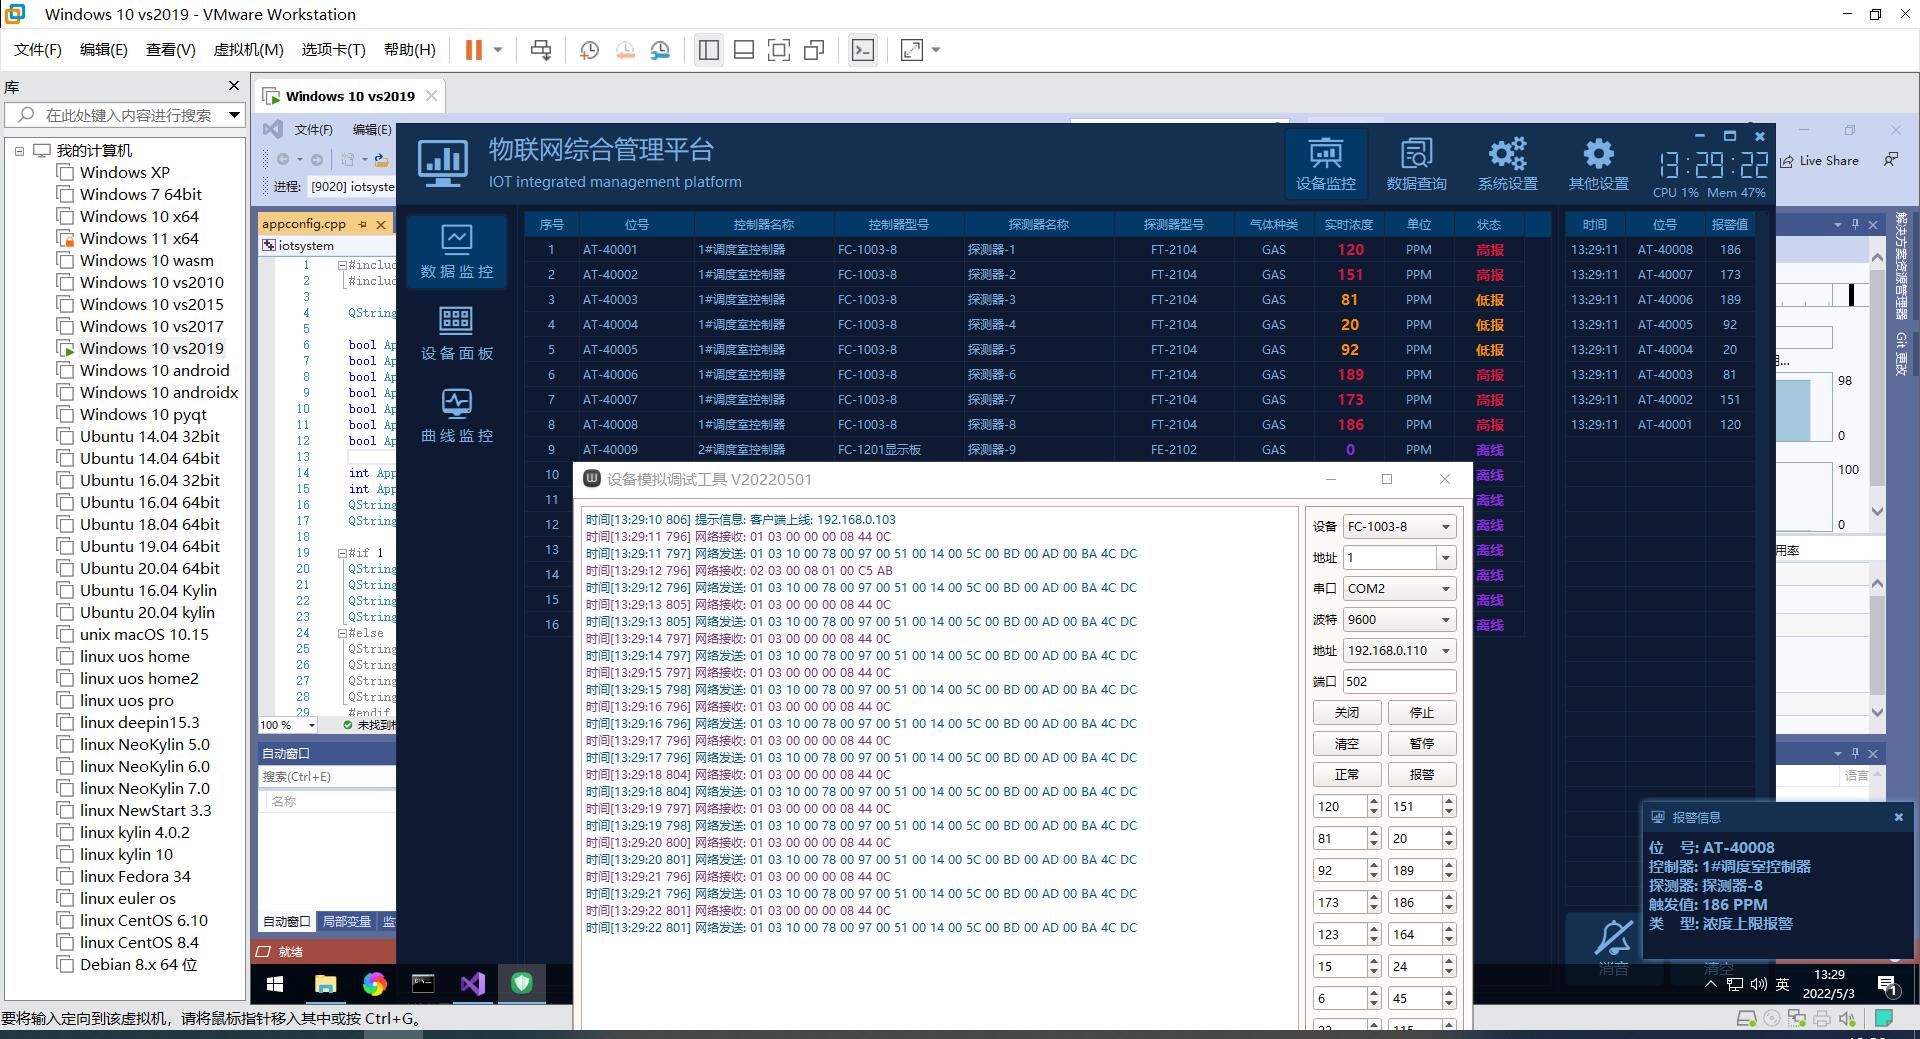Open Visual Studio from the guest taskbar
This screenshot has height=1039, width=1920.
472,984
